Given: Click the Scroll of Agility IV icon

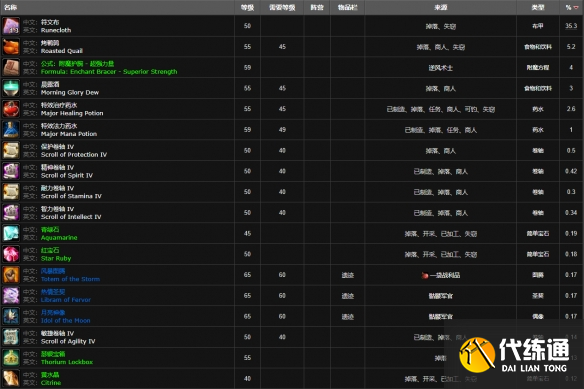Looking at the screenshot, I should (x=11, y=337).
